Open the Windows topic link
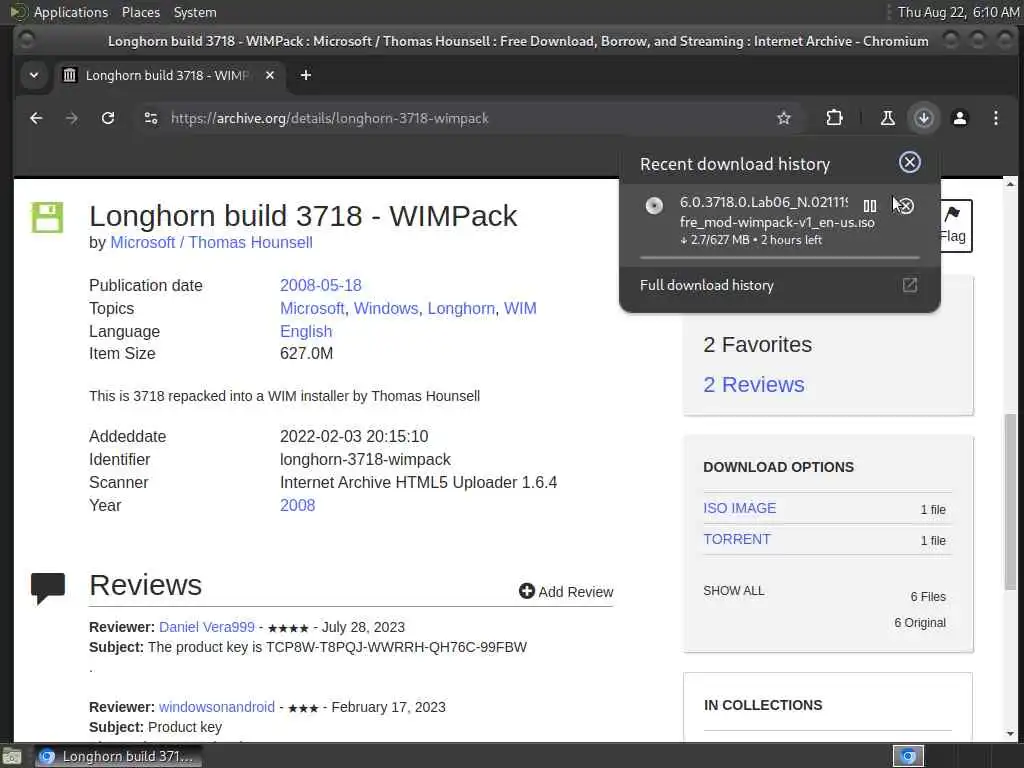Image resolution: width=1024 pixels, height=768 pixels. coord(386,308)
